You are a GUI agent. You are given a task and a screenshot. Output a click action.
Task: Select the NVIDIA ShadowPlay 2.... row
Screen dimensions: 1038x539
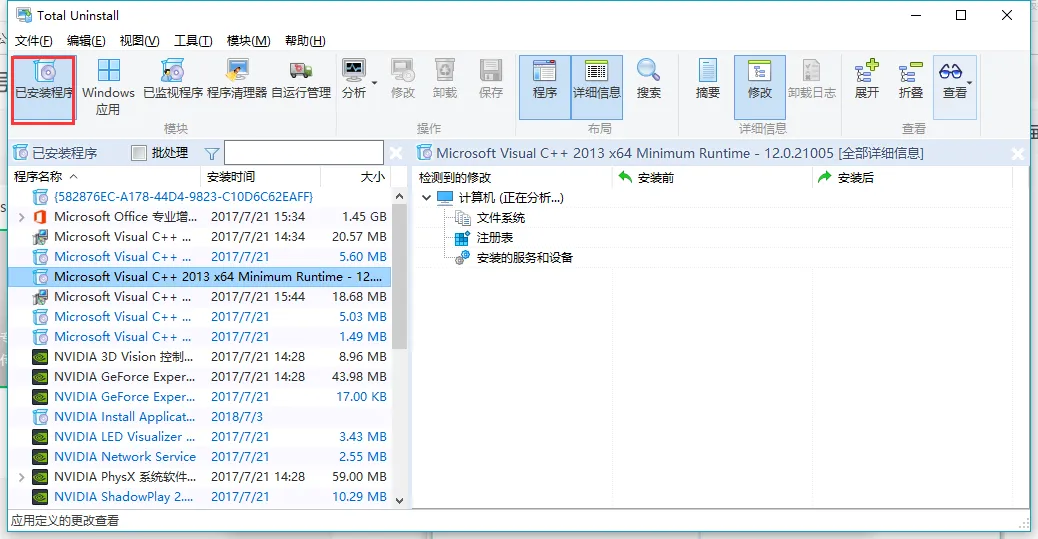click(x=200, y=496)
